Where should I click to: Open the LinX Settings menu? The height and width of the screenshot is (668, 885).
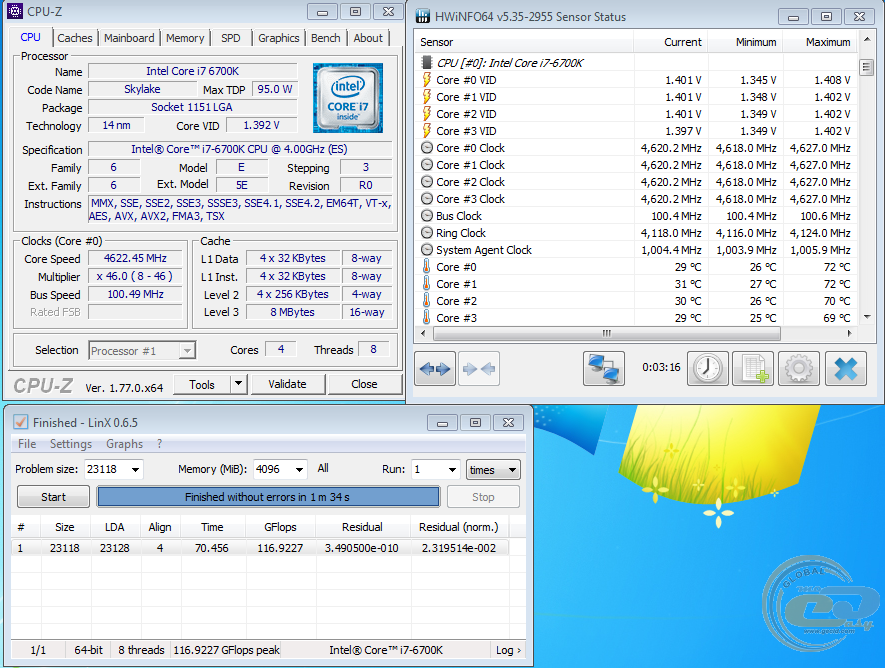[71, 443]
